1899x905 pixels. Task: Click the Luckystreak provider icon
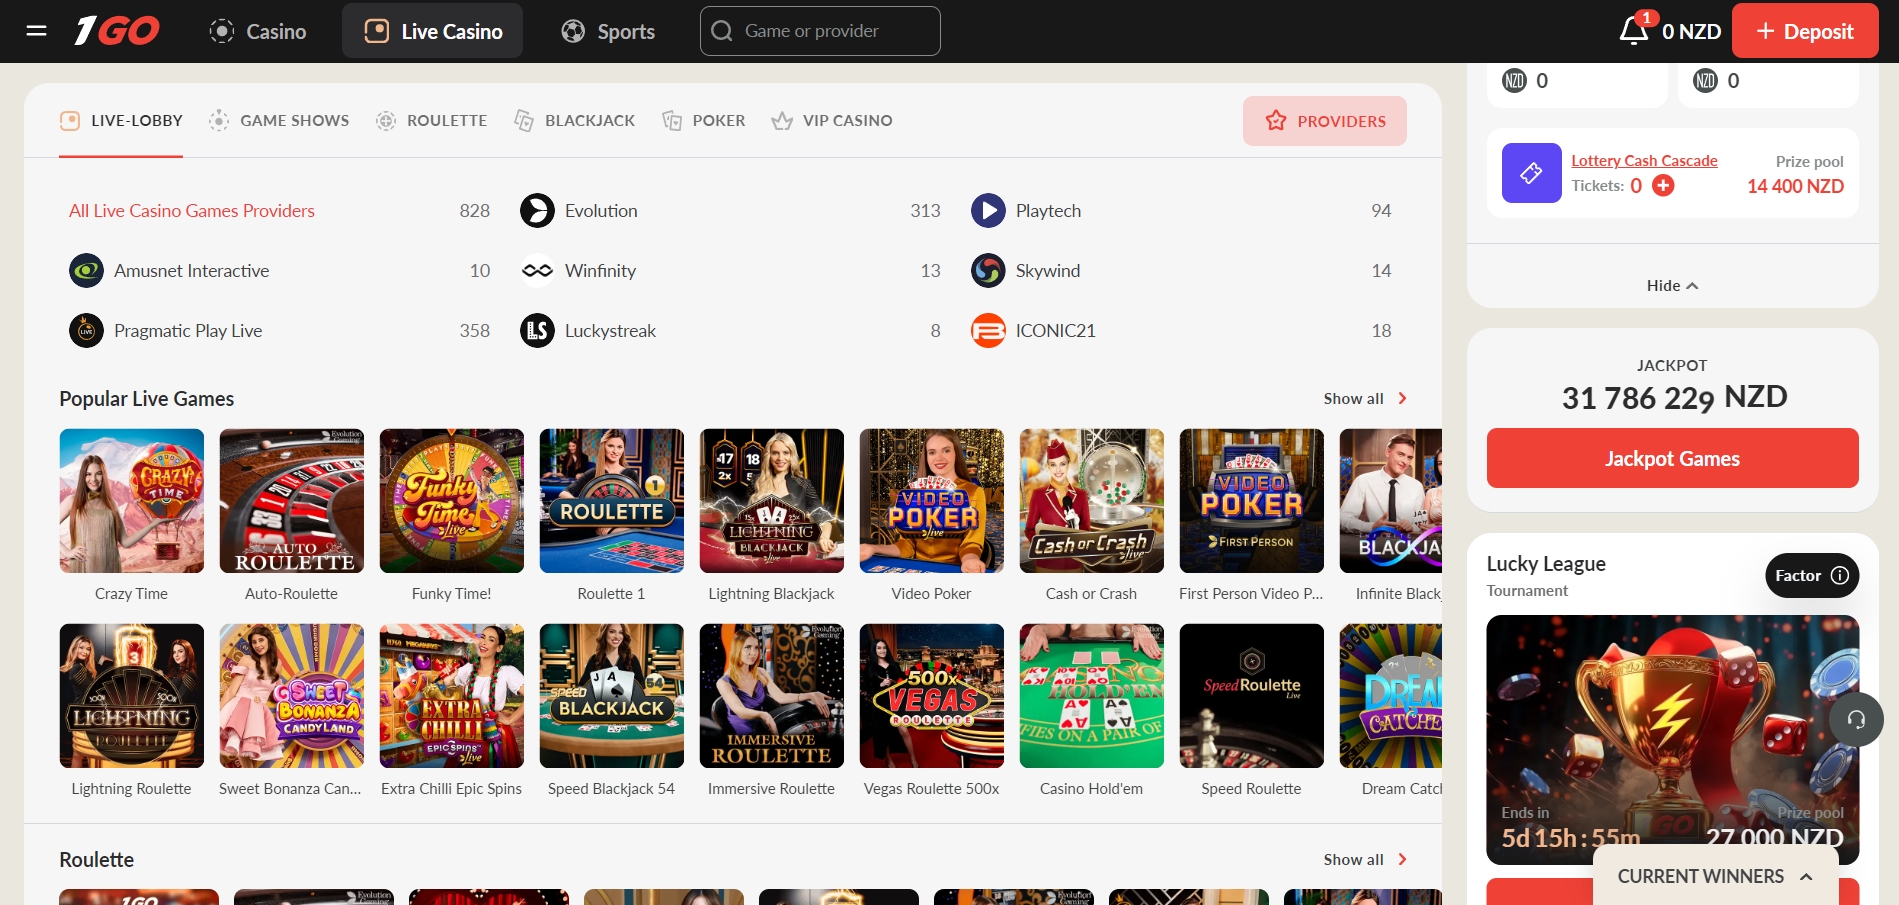tap(537, 331)
